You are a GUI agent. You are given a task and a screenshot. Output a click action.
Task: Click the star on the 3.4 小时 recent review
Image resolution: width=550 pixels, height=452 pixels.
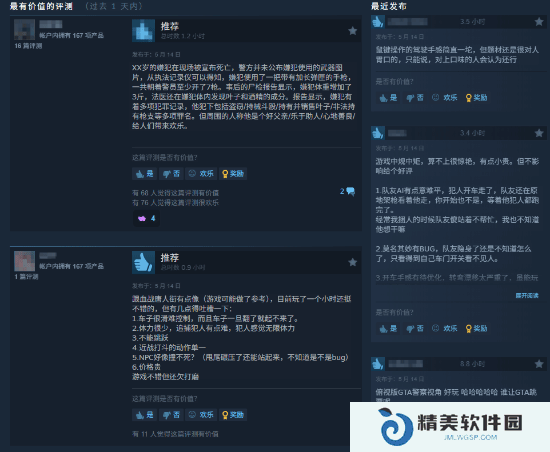(539, 133)
